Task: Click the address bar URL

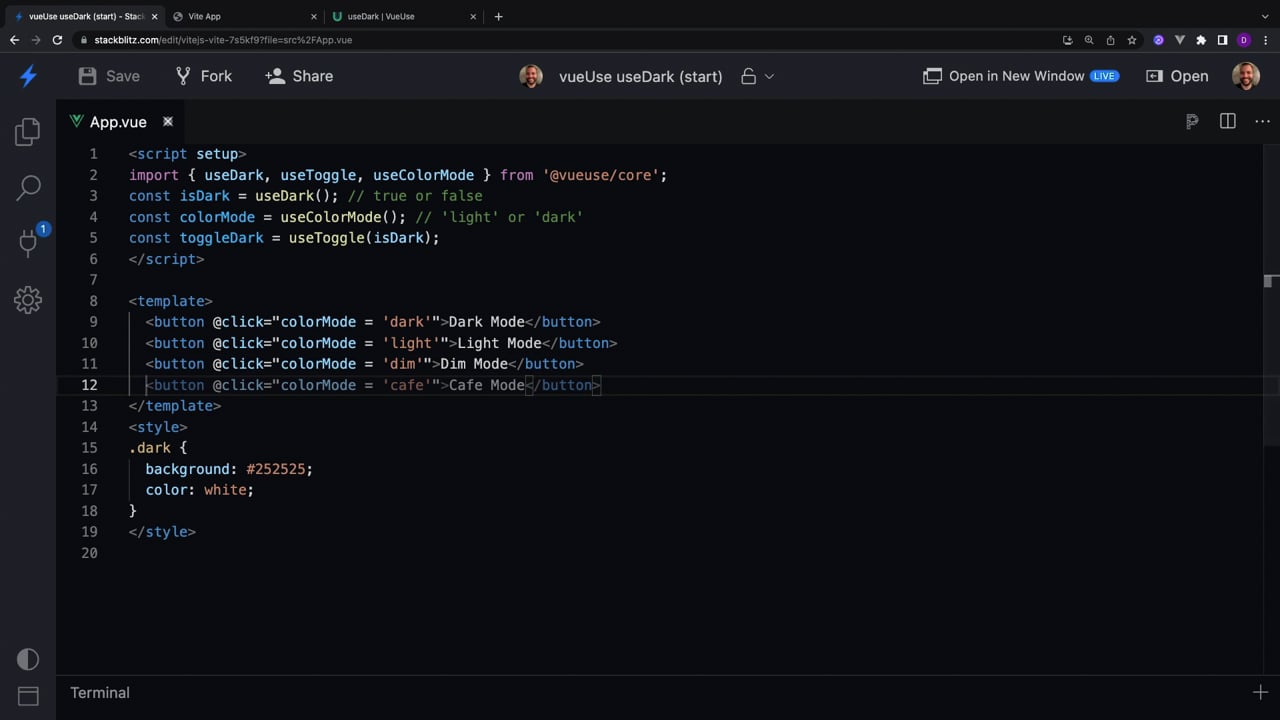Action: [x=223, y=40]
